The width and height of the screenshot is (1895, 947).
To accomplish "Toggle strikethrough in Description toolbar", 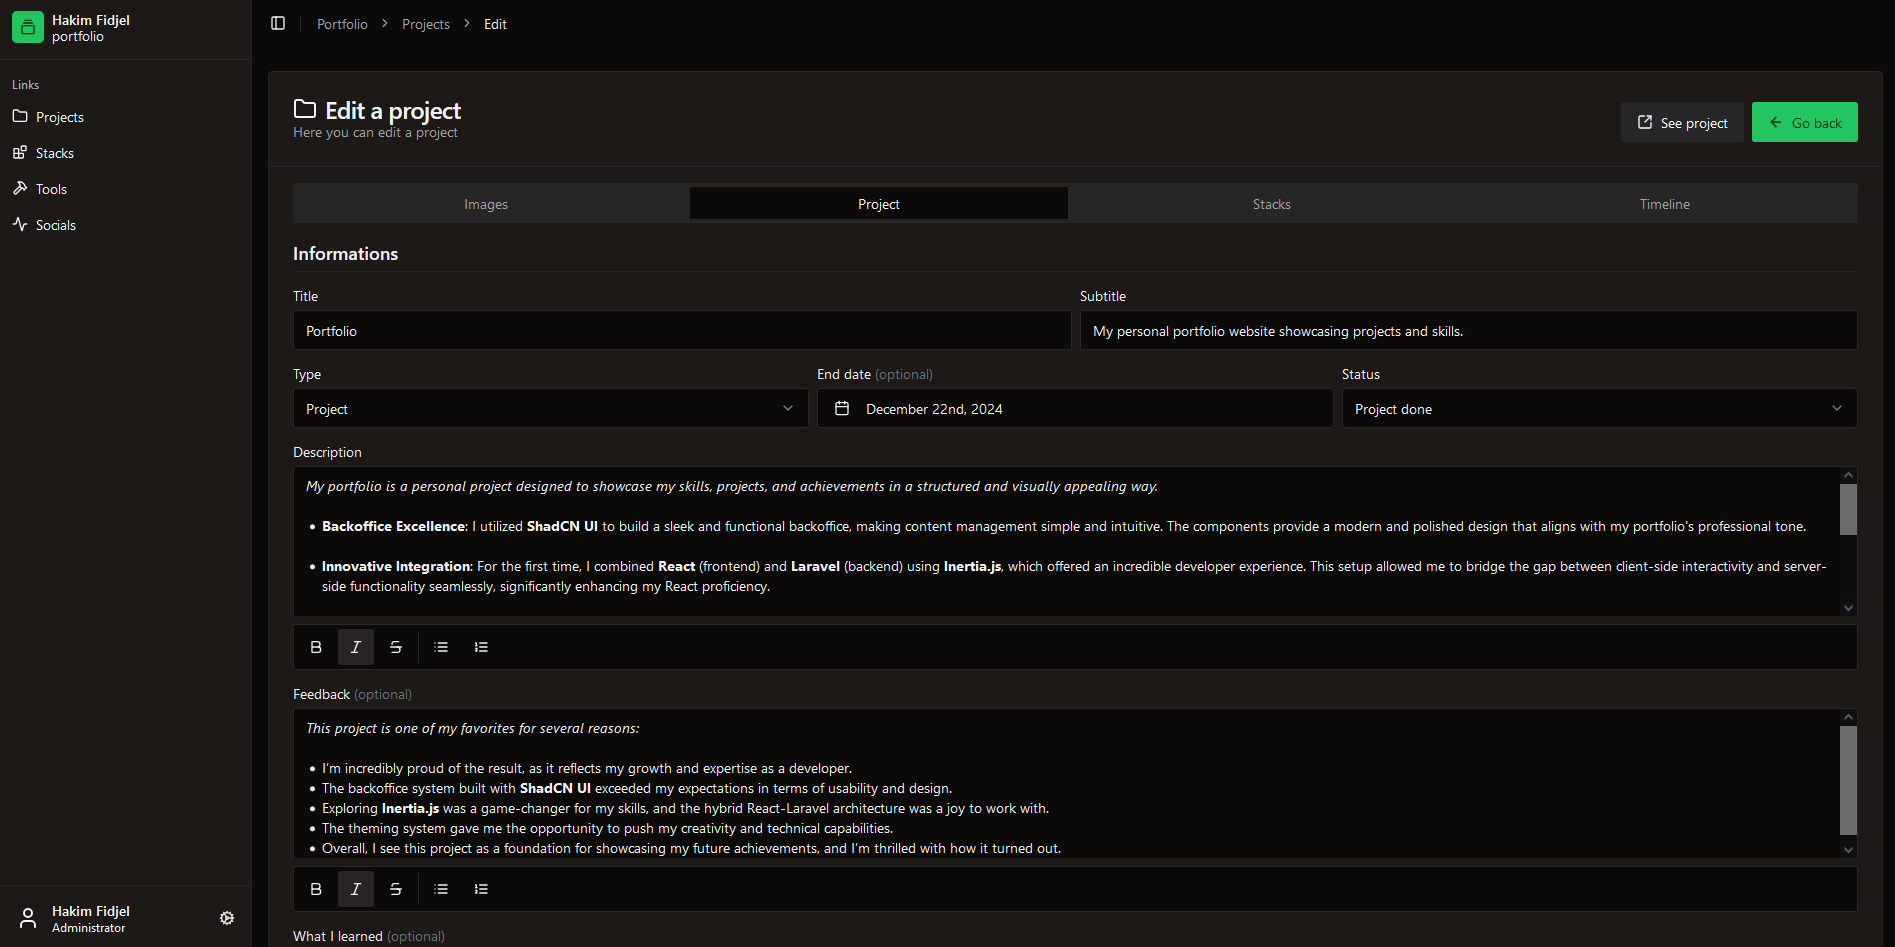I will tap(396, 647).
